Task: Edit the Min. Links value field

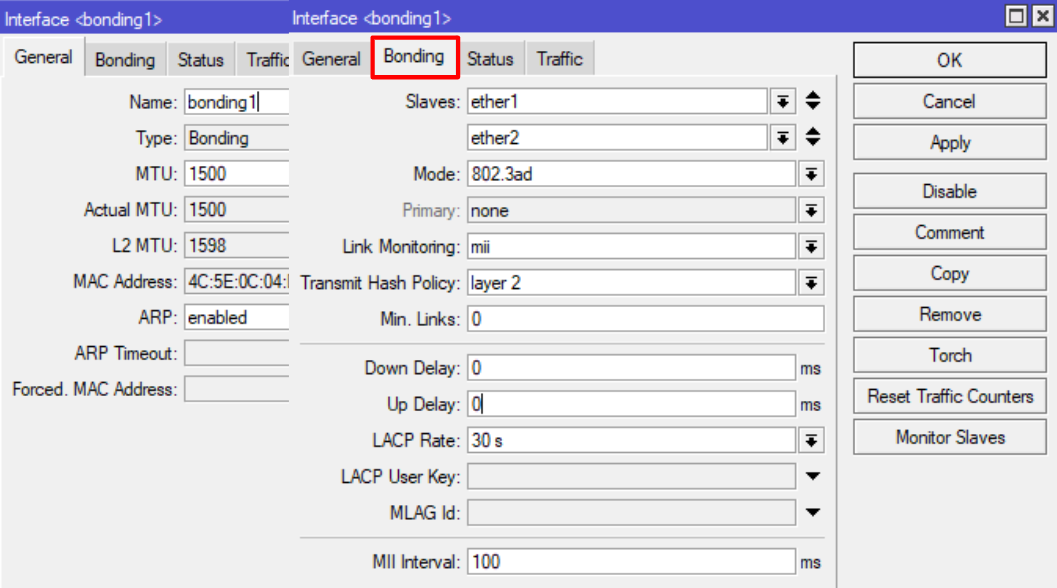Action: point(645,319)
